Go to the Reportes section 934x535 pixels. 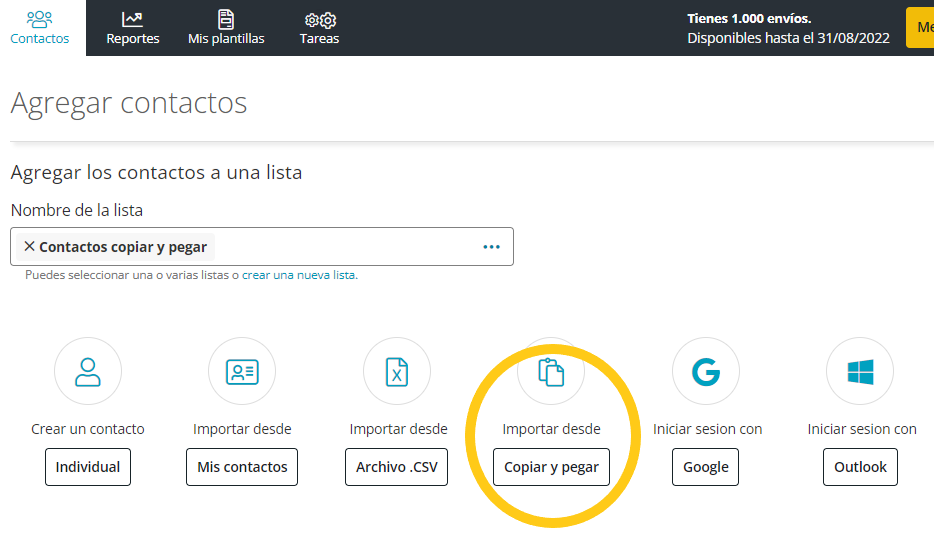pyautogui.click(x=133, y=28)
